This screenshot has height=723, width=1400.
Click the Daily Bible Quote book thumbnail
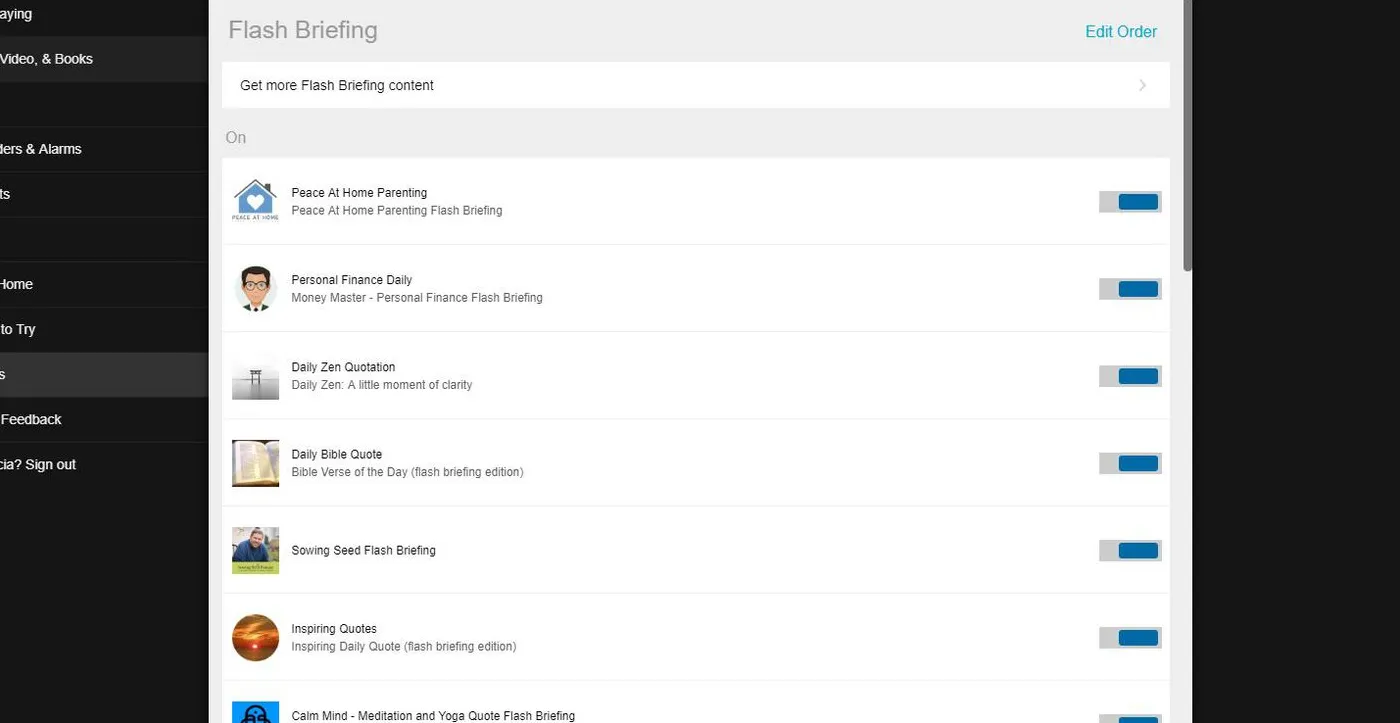(x=255, y=462)
